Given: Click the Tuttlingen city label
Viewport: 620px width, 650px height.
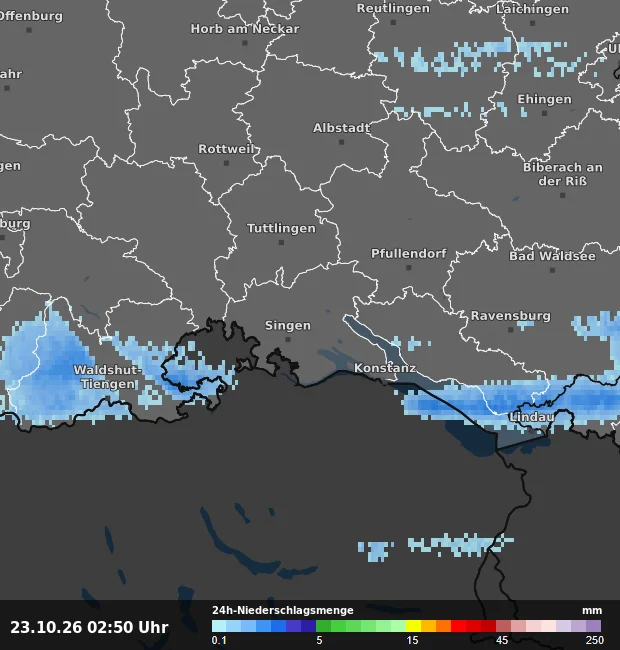Looking at the screenshot, I should pyautogui.click(x=281, y=228).
